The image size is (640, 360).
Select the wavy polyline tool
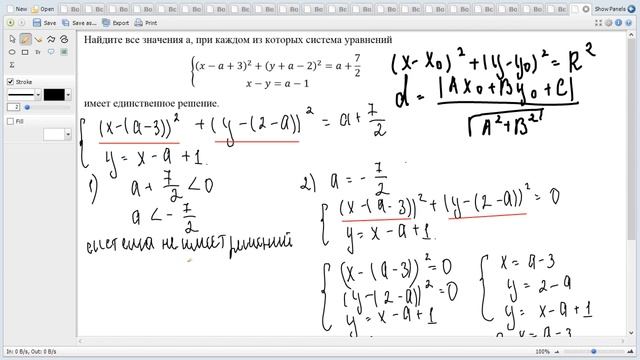[x=51, y=39]
